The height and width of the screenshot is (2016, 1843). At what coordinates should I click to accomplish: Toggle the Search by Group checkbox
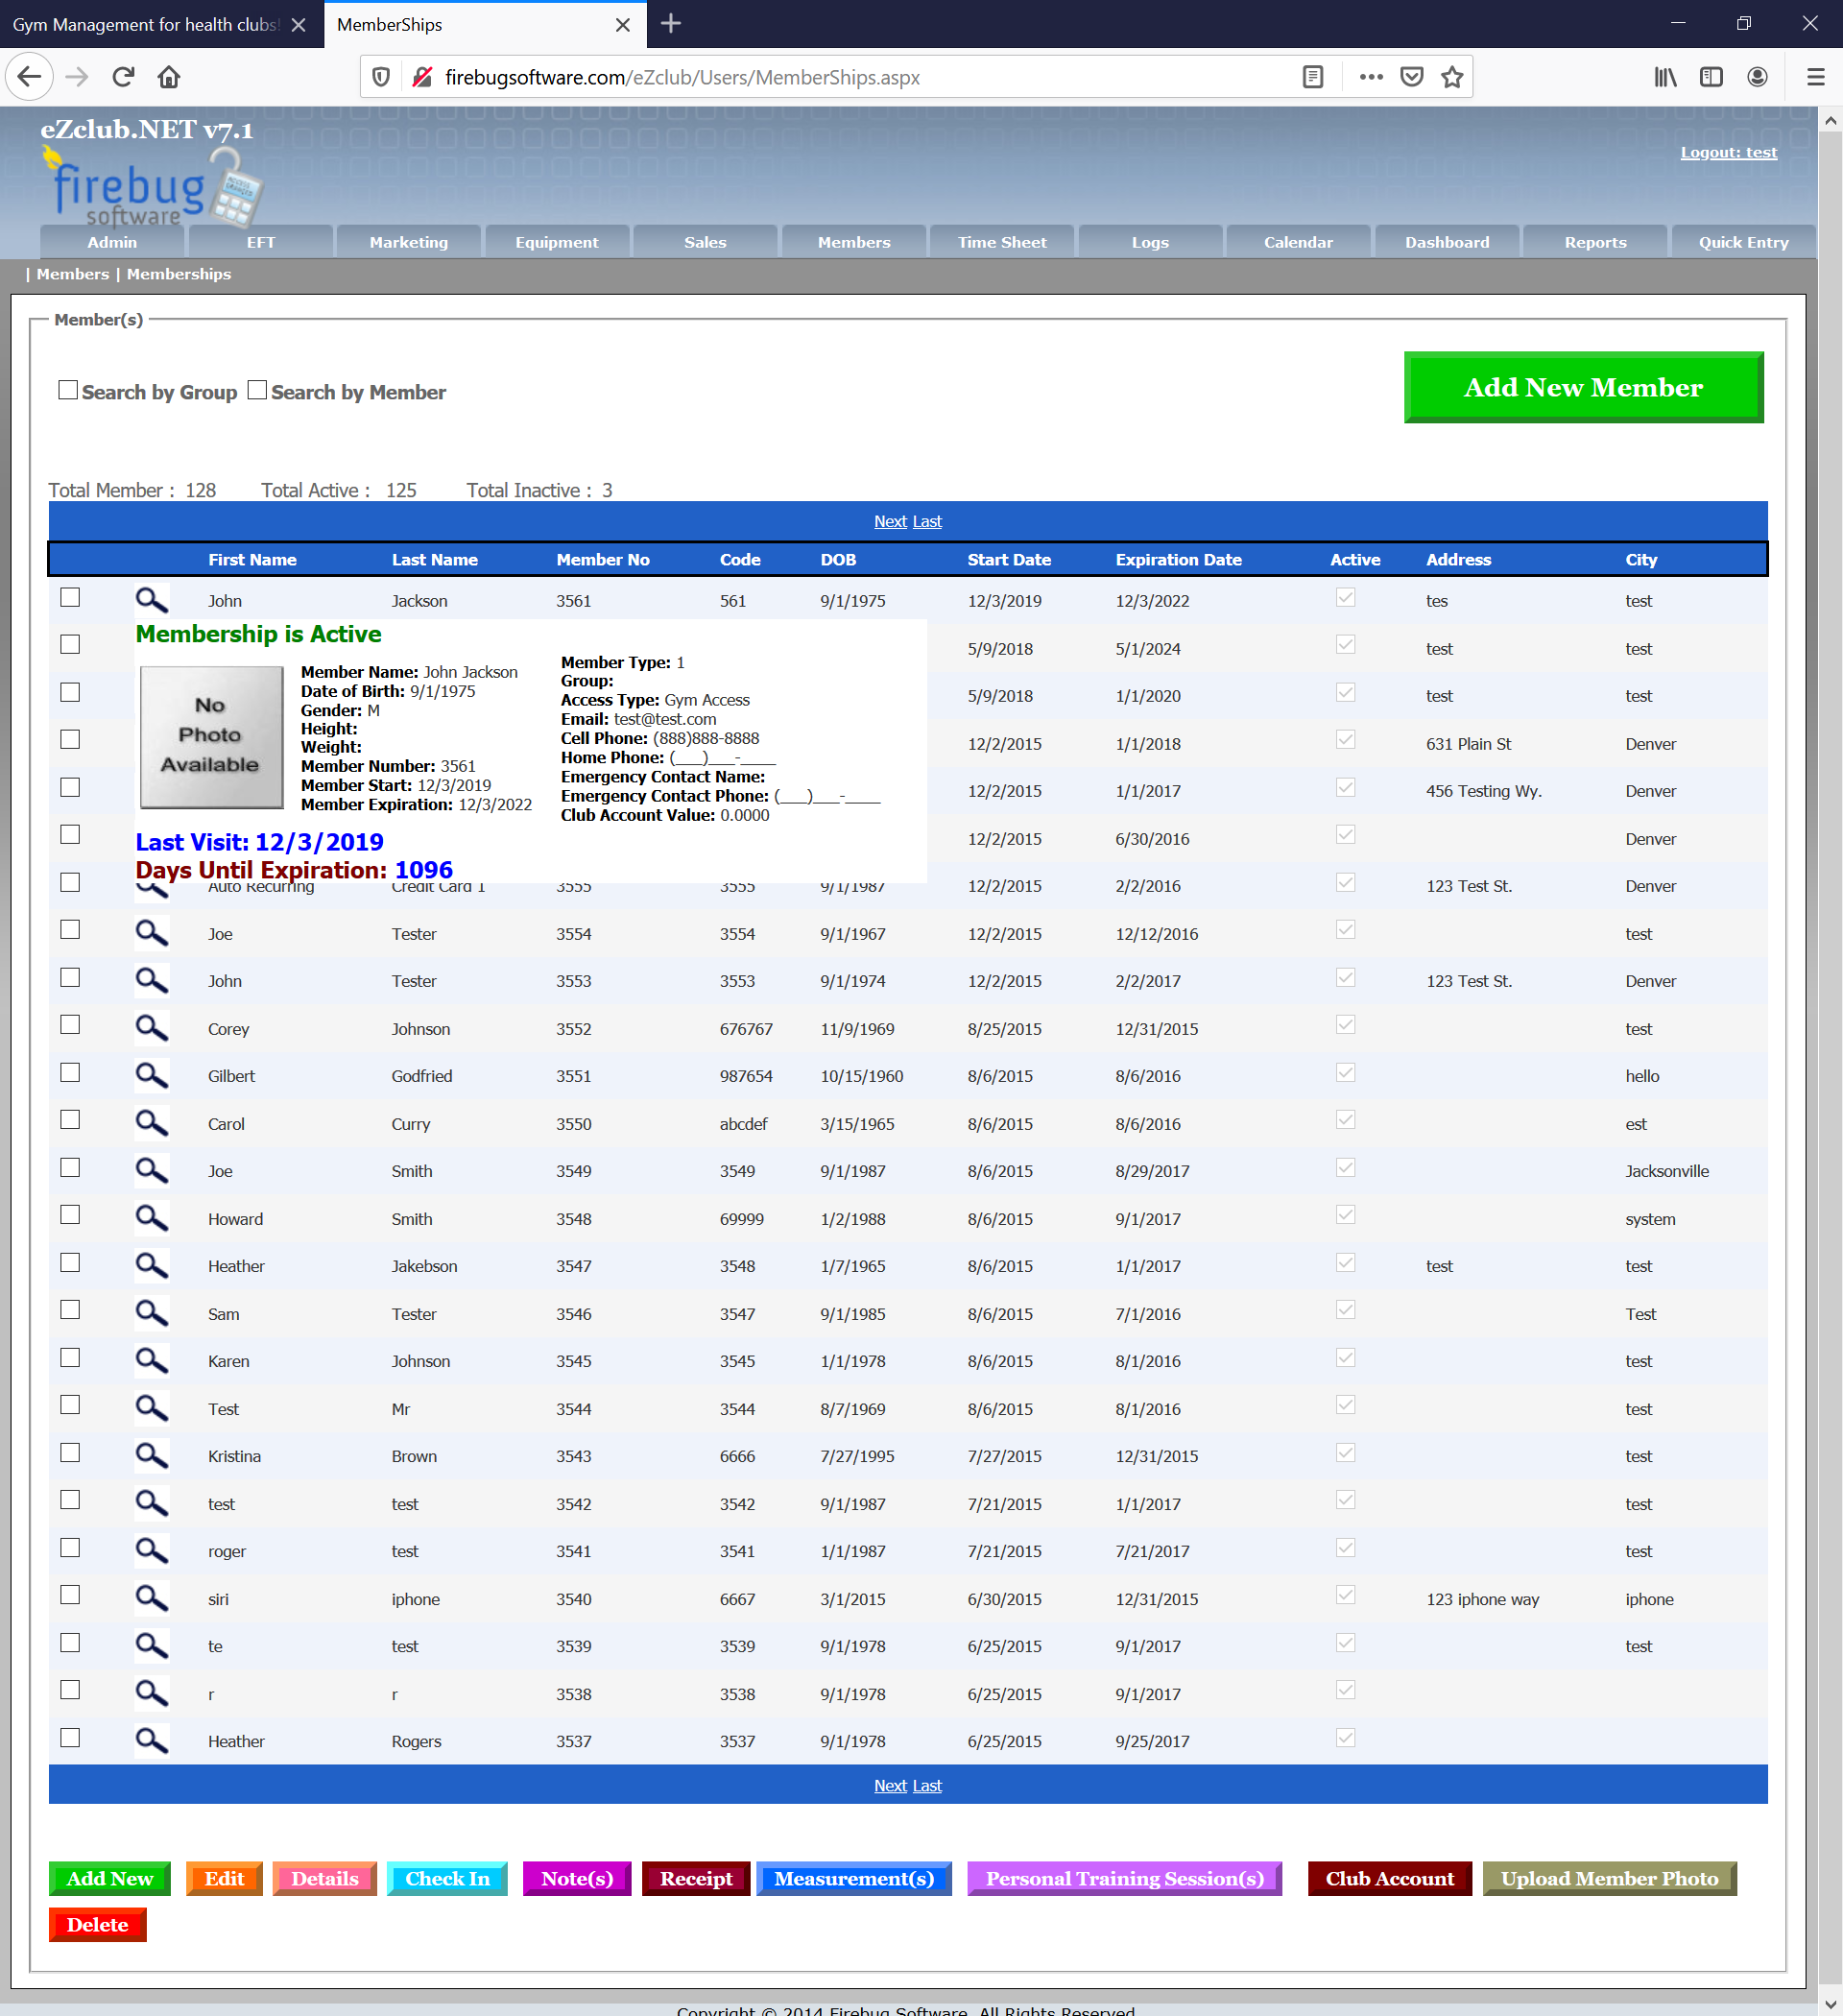coord(68,390)
